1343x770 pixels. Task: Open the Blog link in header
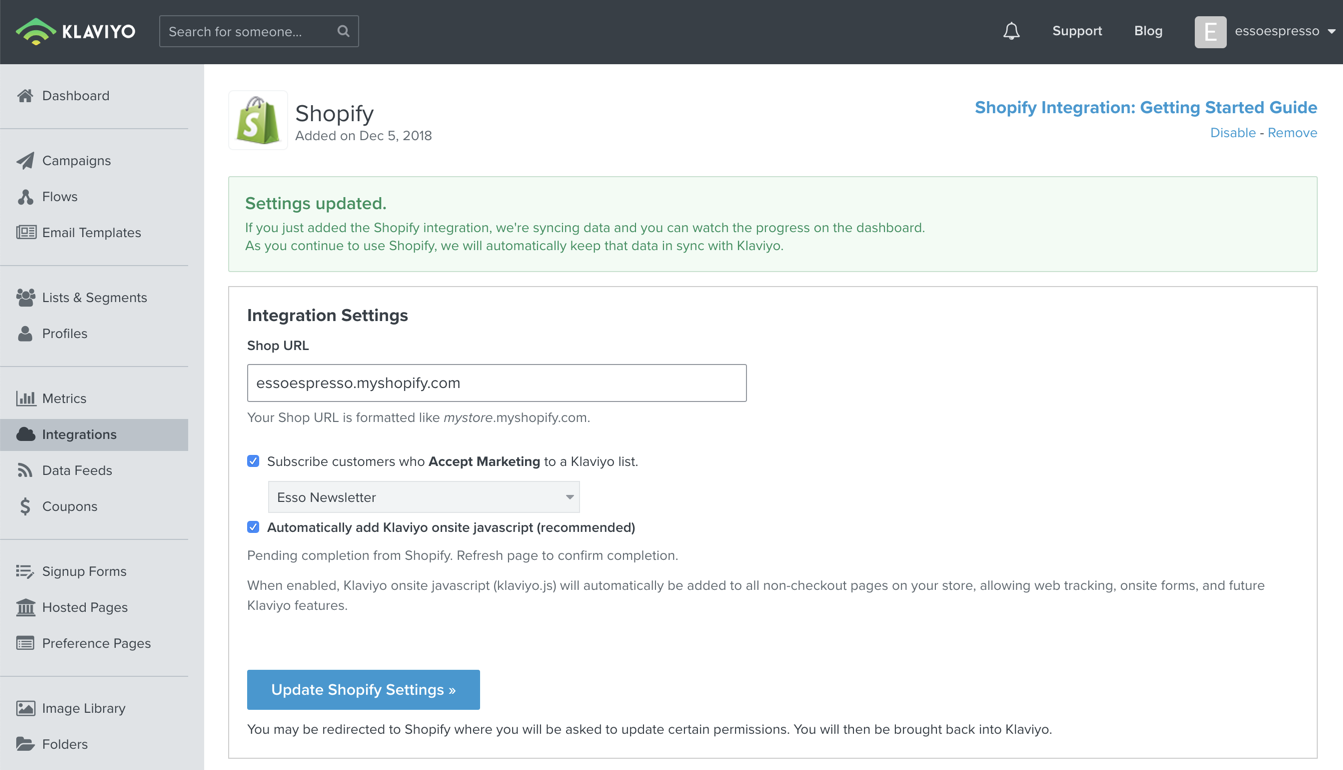coord(1148,31)
